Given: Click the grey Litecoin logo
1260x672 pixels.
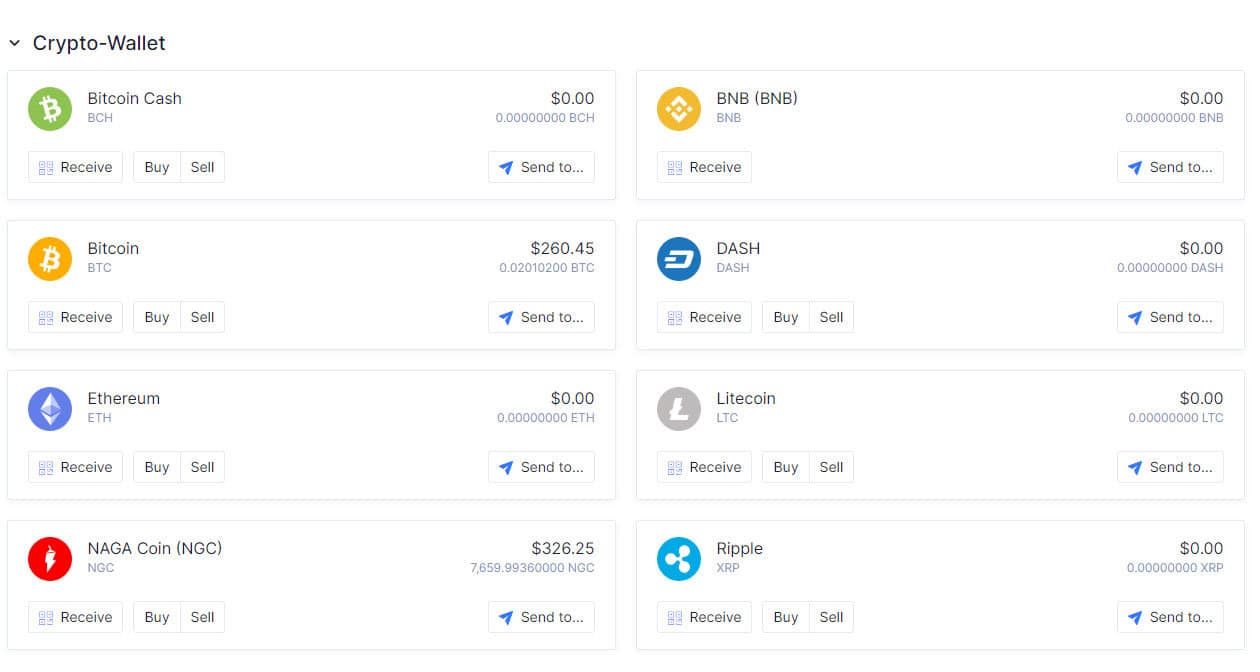Looking at the screenshot, I should [x=679, y=409].
